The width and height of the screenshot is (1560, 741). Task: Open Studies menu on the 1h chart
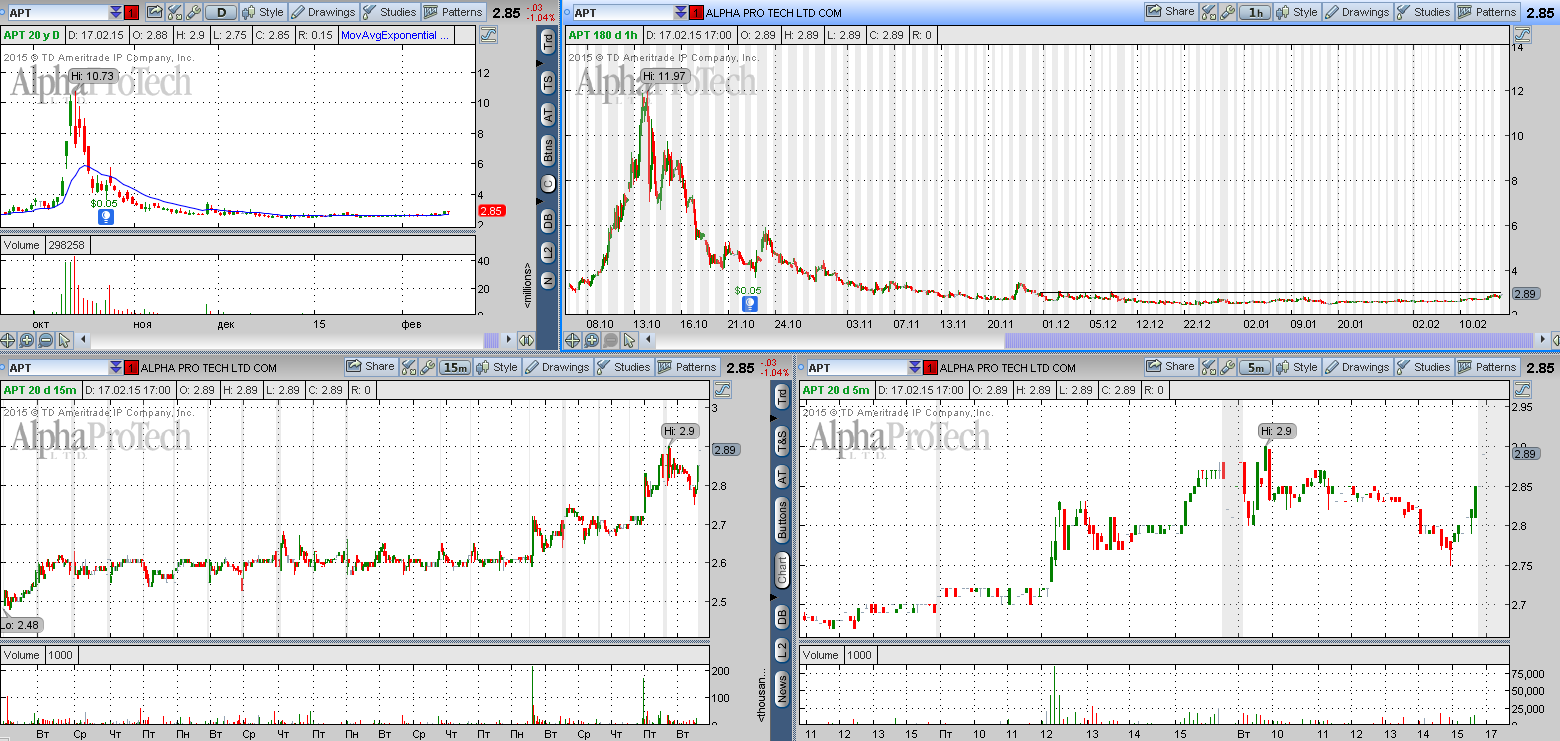tap(1422, 13)
